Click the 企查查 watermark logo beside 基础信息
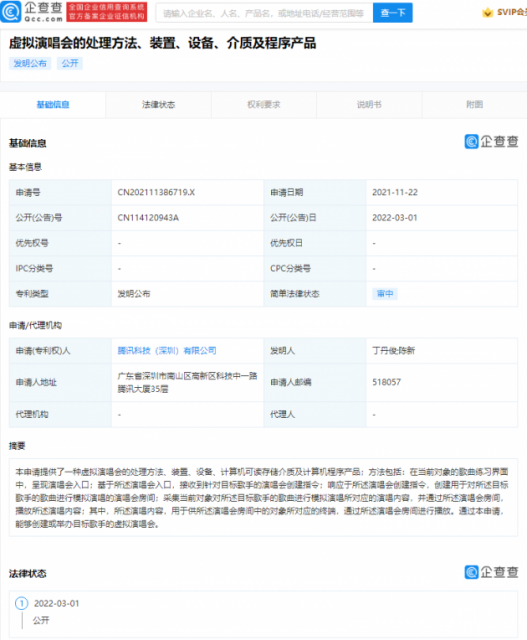Screen dimensions: 527x640 [x=491, y=142]
